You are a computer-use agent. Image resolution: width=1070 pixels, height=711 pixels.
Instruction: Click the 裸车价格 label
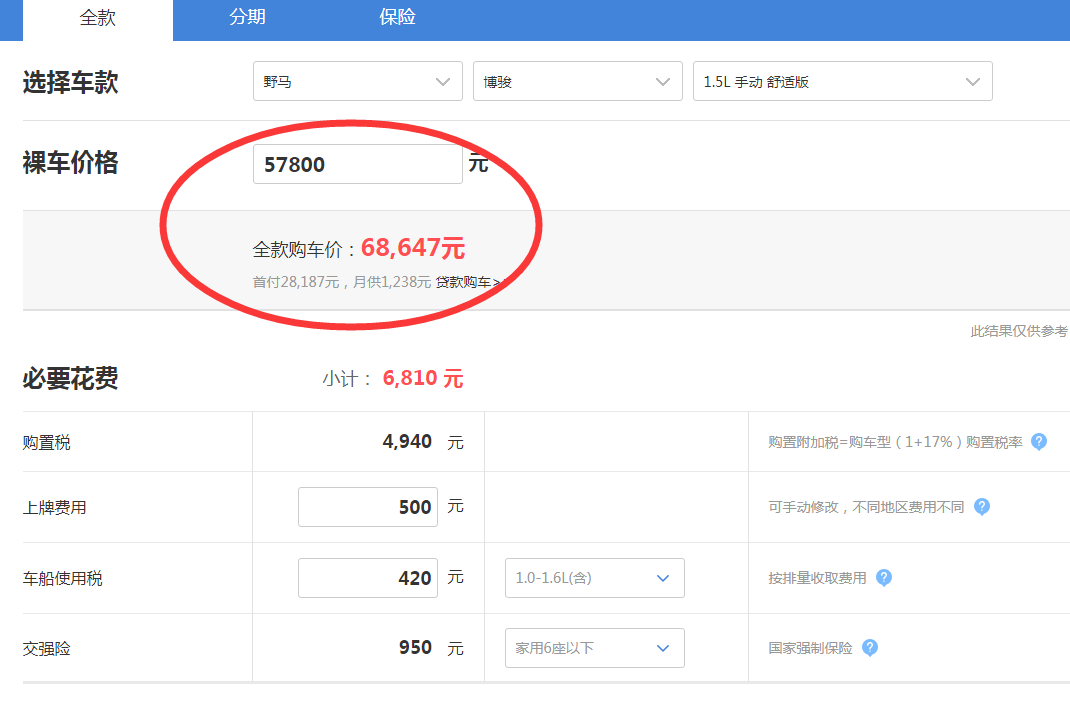70,163
